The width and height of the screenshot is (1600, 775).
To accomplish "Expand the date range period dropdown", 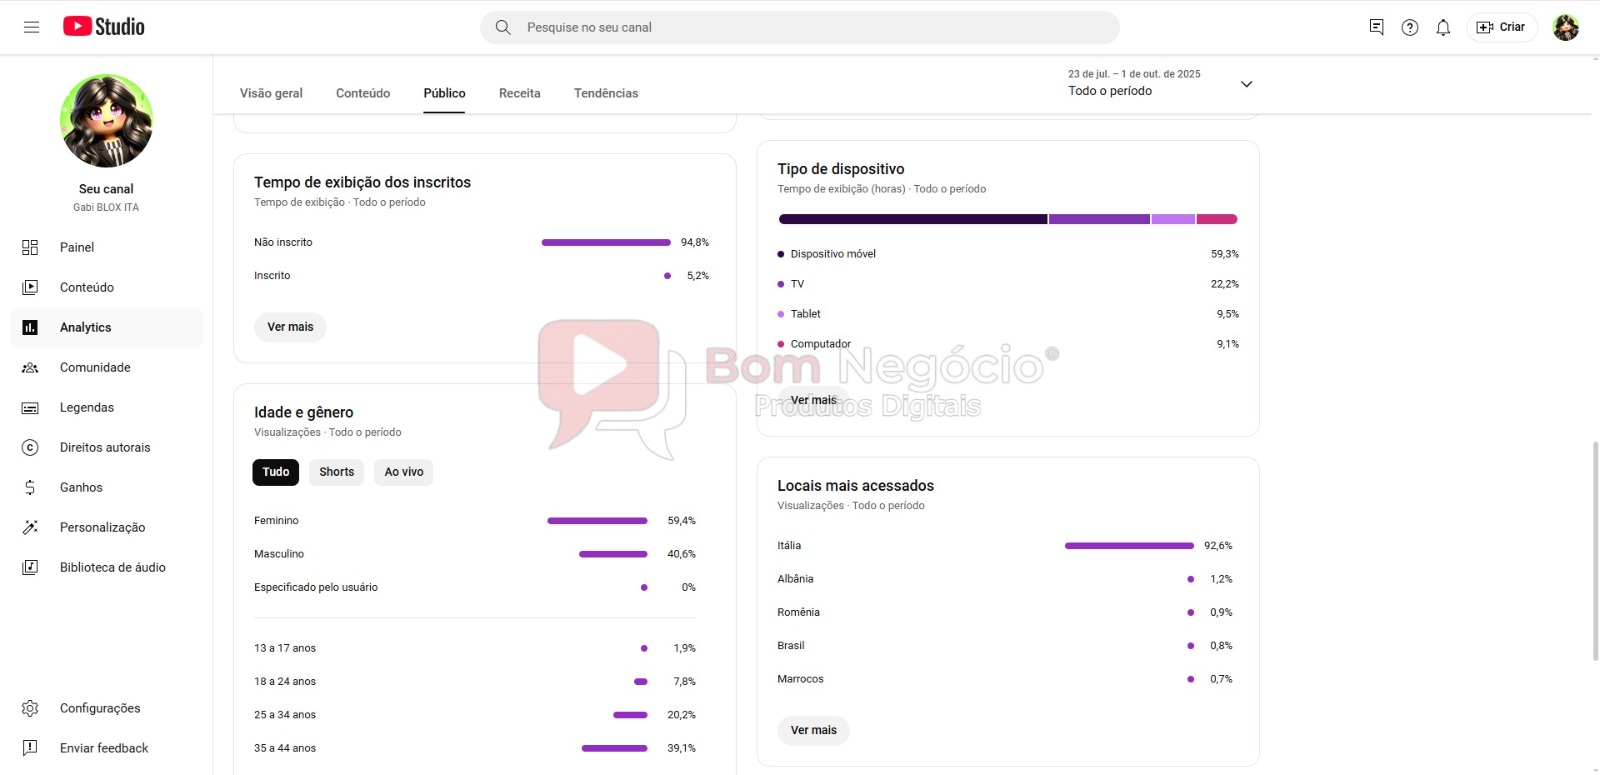I will [1246, 84].
